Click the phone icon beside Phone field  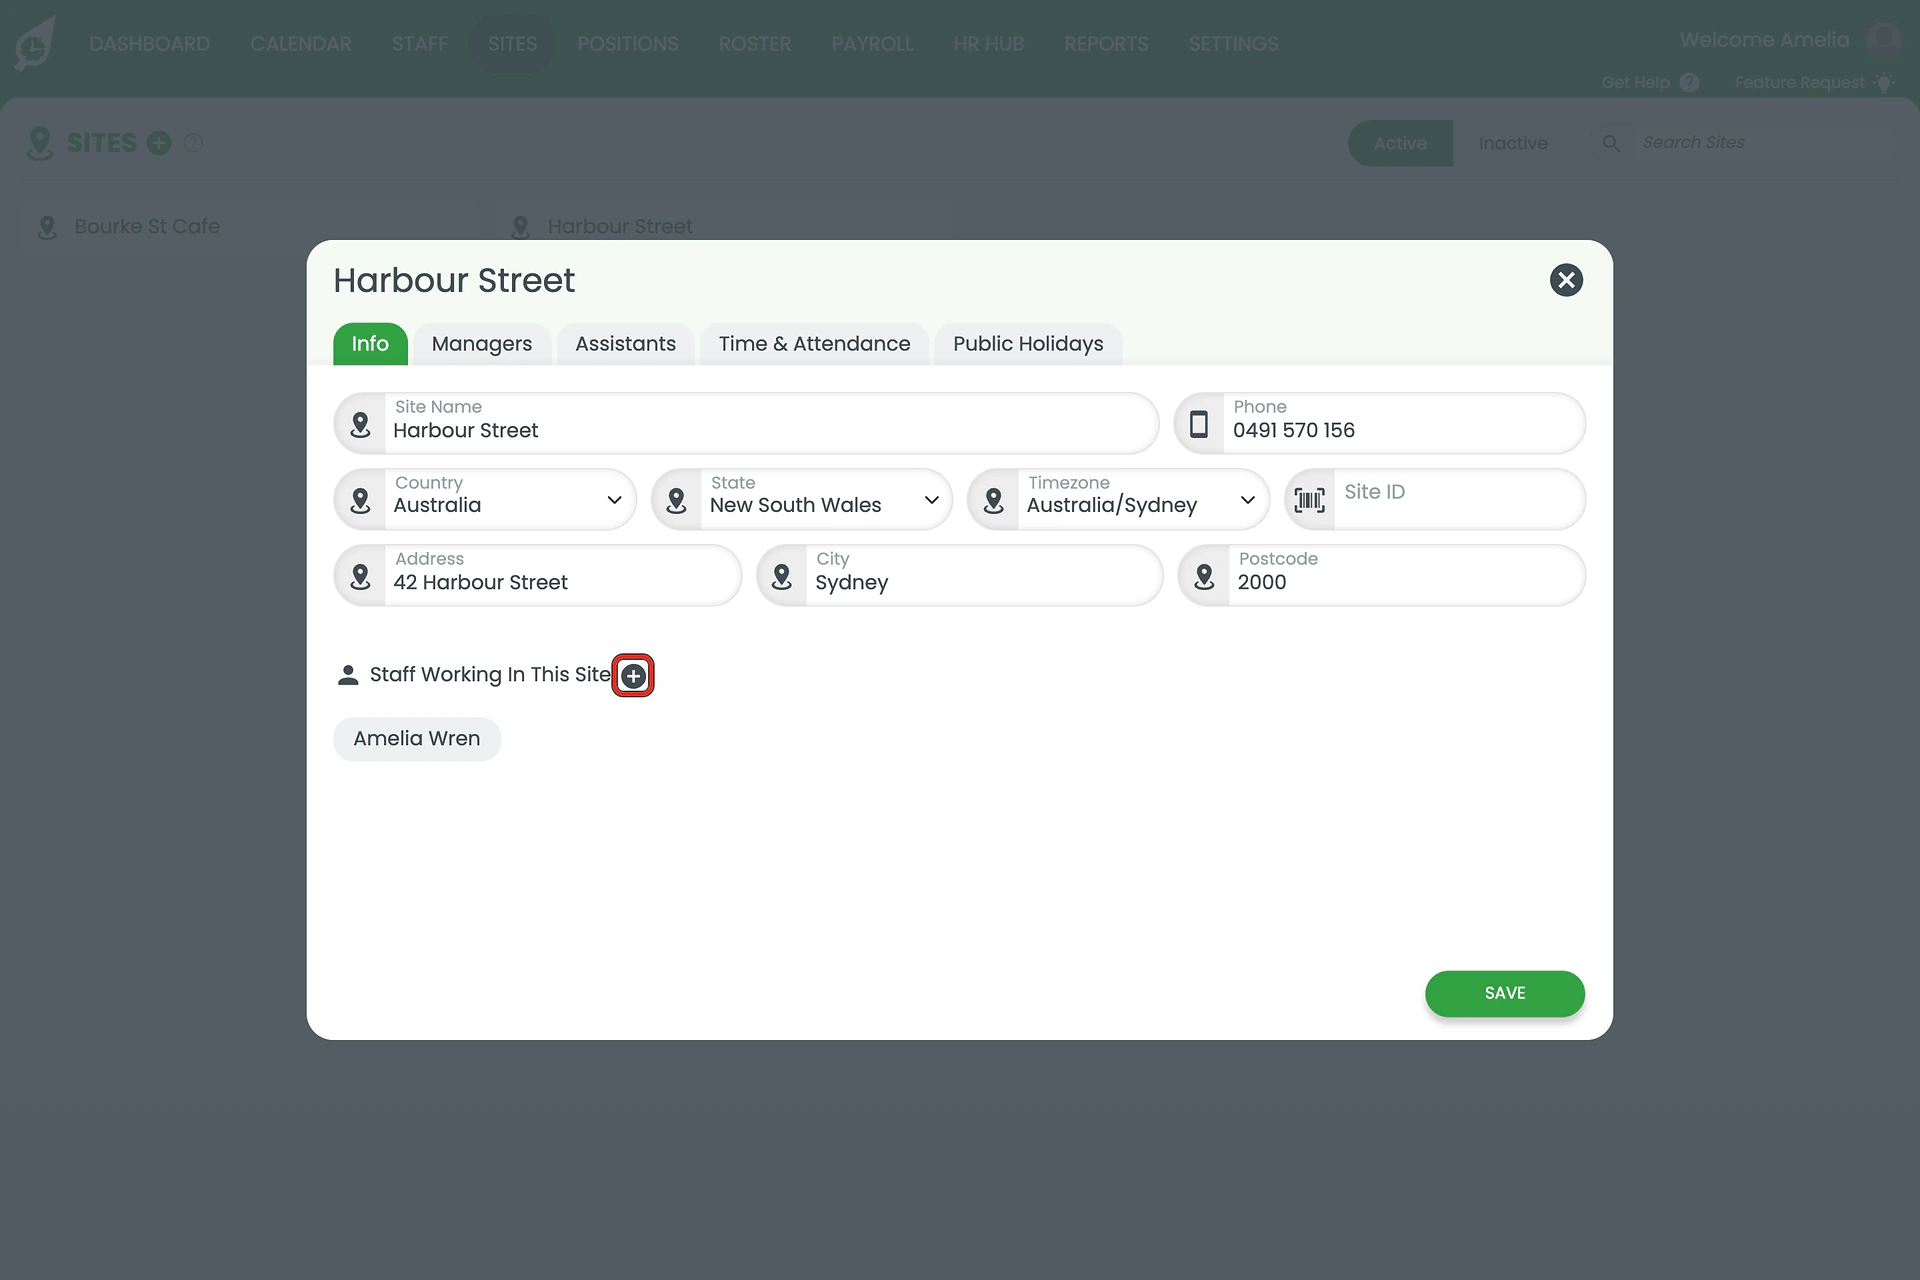1198,423
